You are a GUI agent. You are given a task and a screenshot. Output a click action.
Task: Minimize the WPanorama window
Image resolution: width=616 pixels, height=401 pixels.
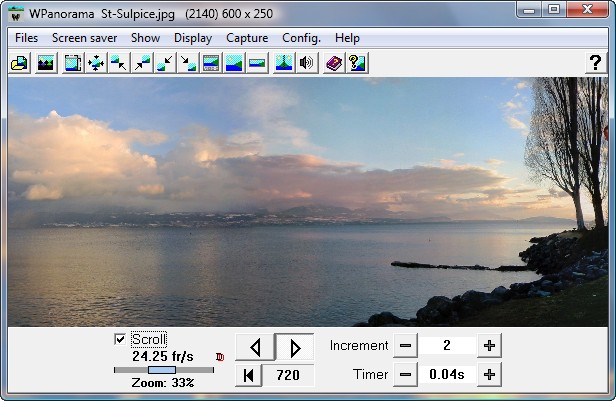pyautogui.click(x=529, y=10)
